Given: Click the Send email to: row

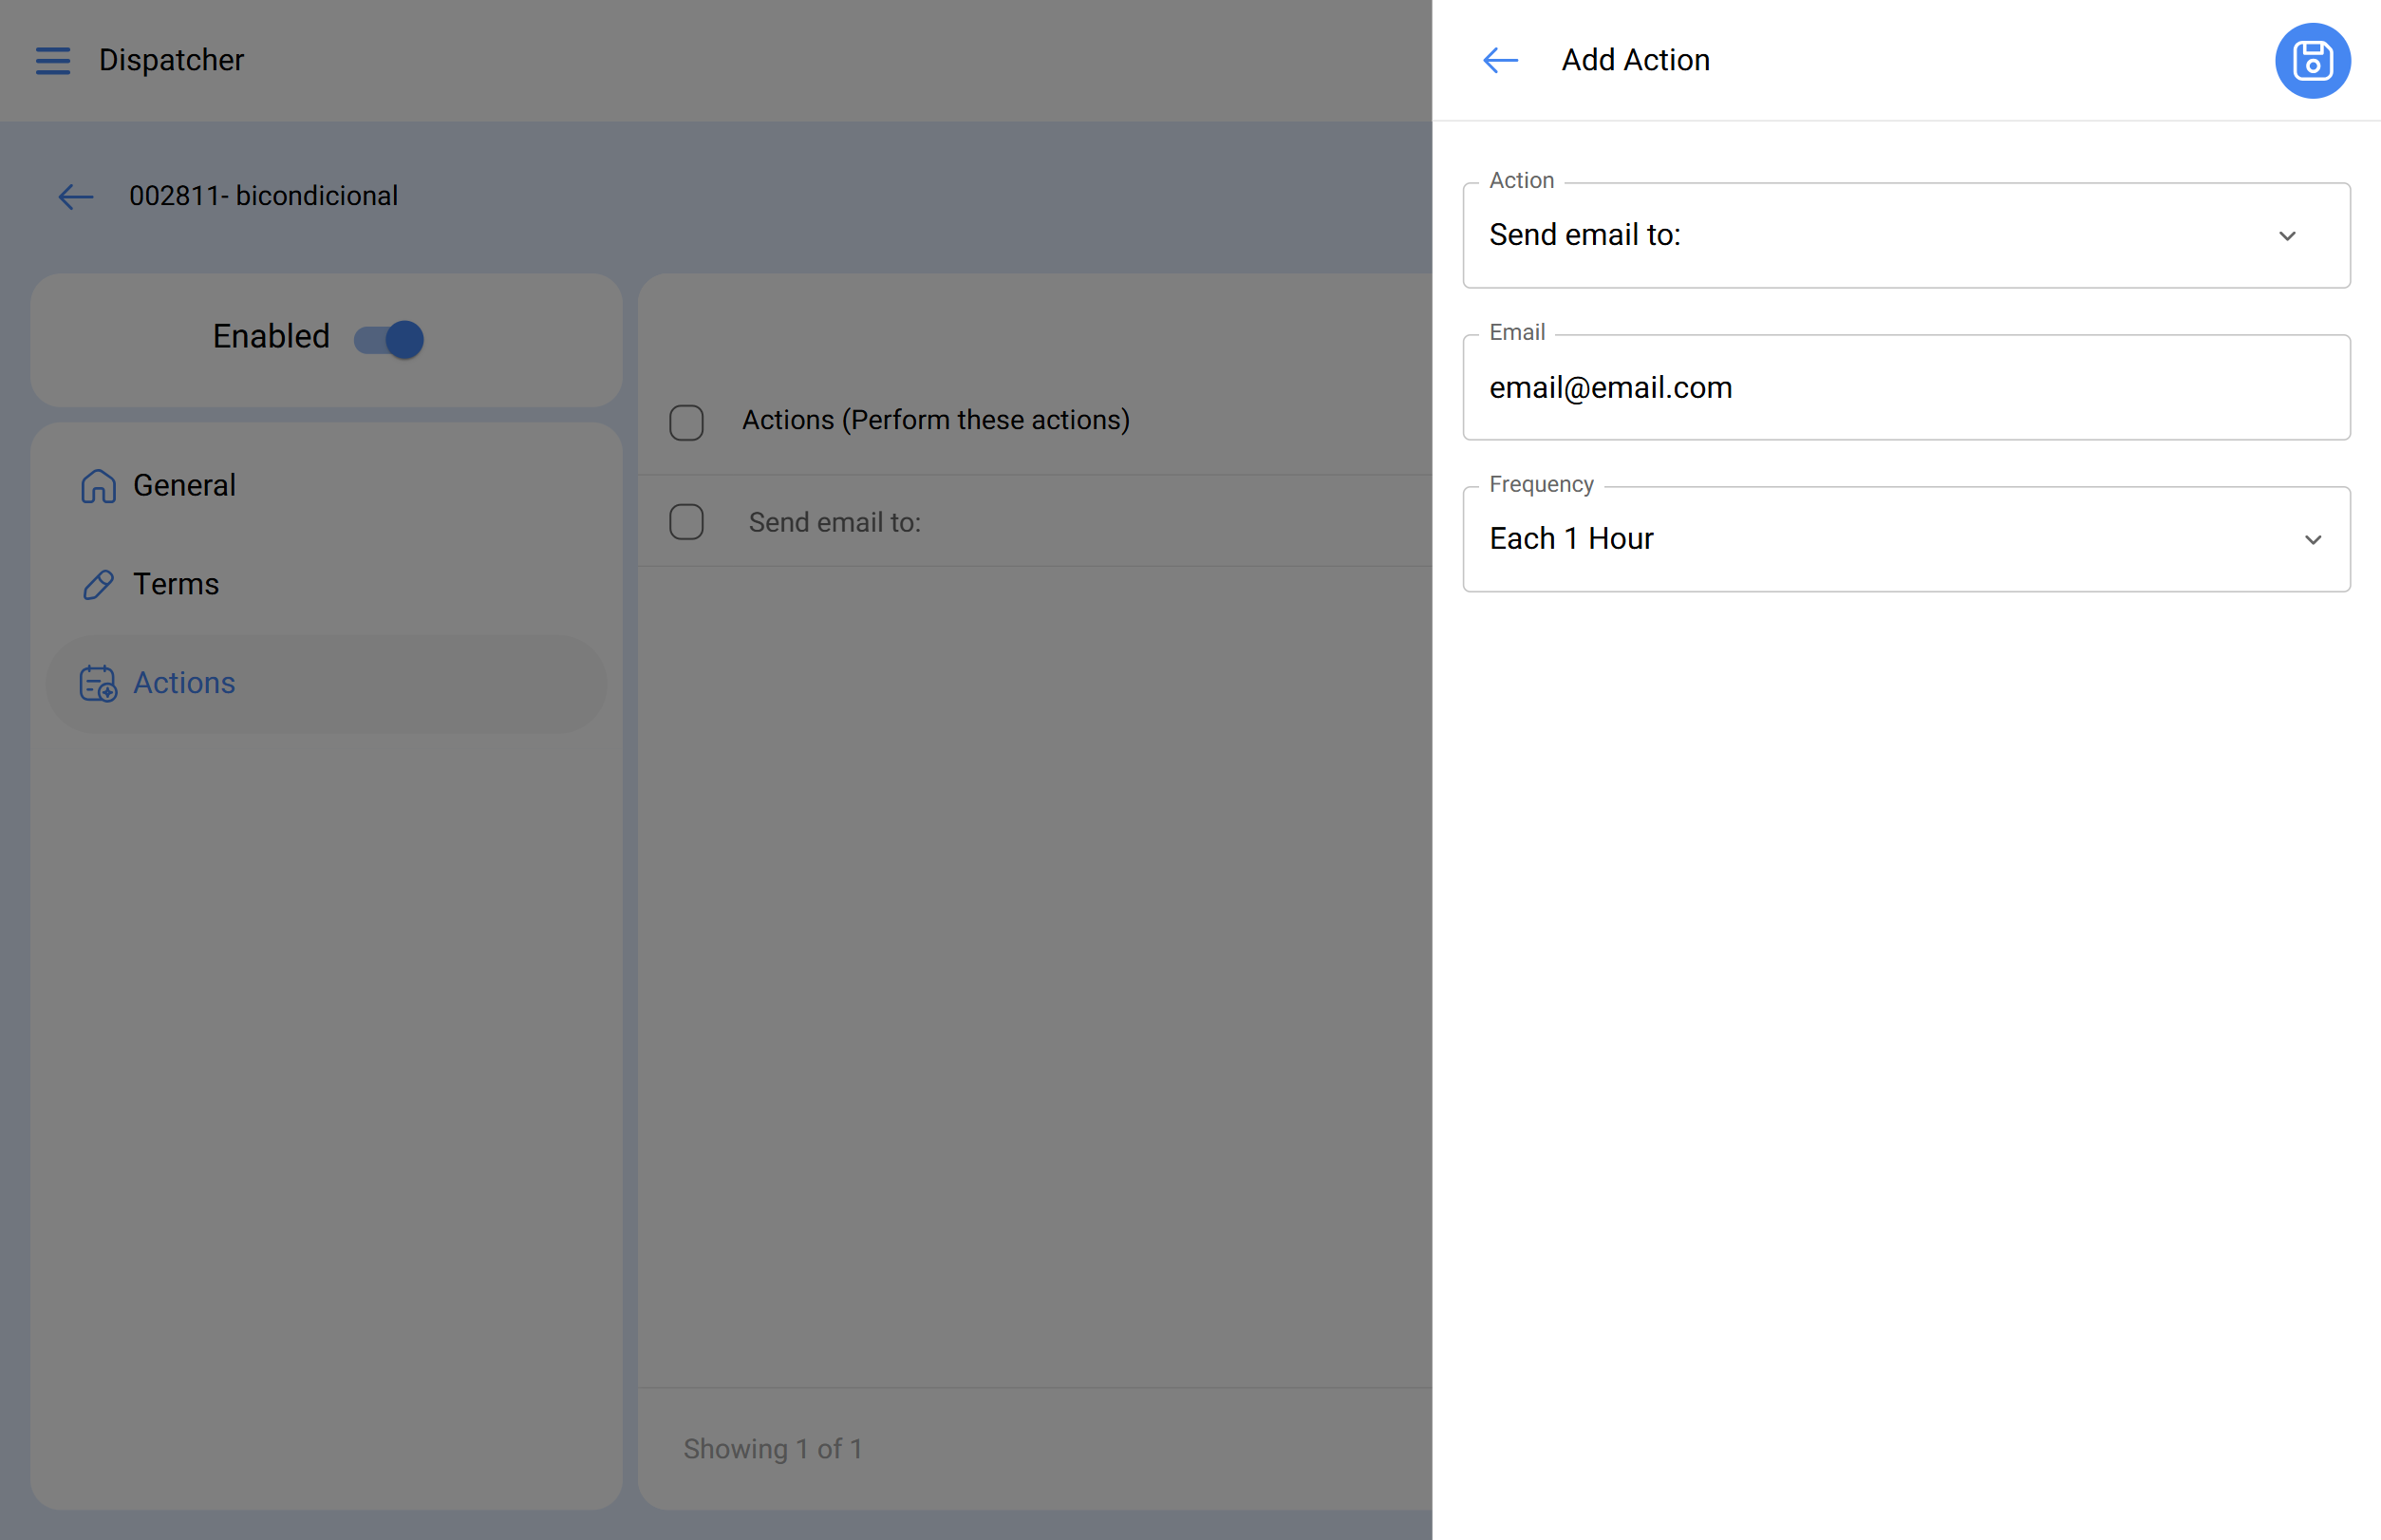Looking at the screenshot, I should 835,522.
